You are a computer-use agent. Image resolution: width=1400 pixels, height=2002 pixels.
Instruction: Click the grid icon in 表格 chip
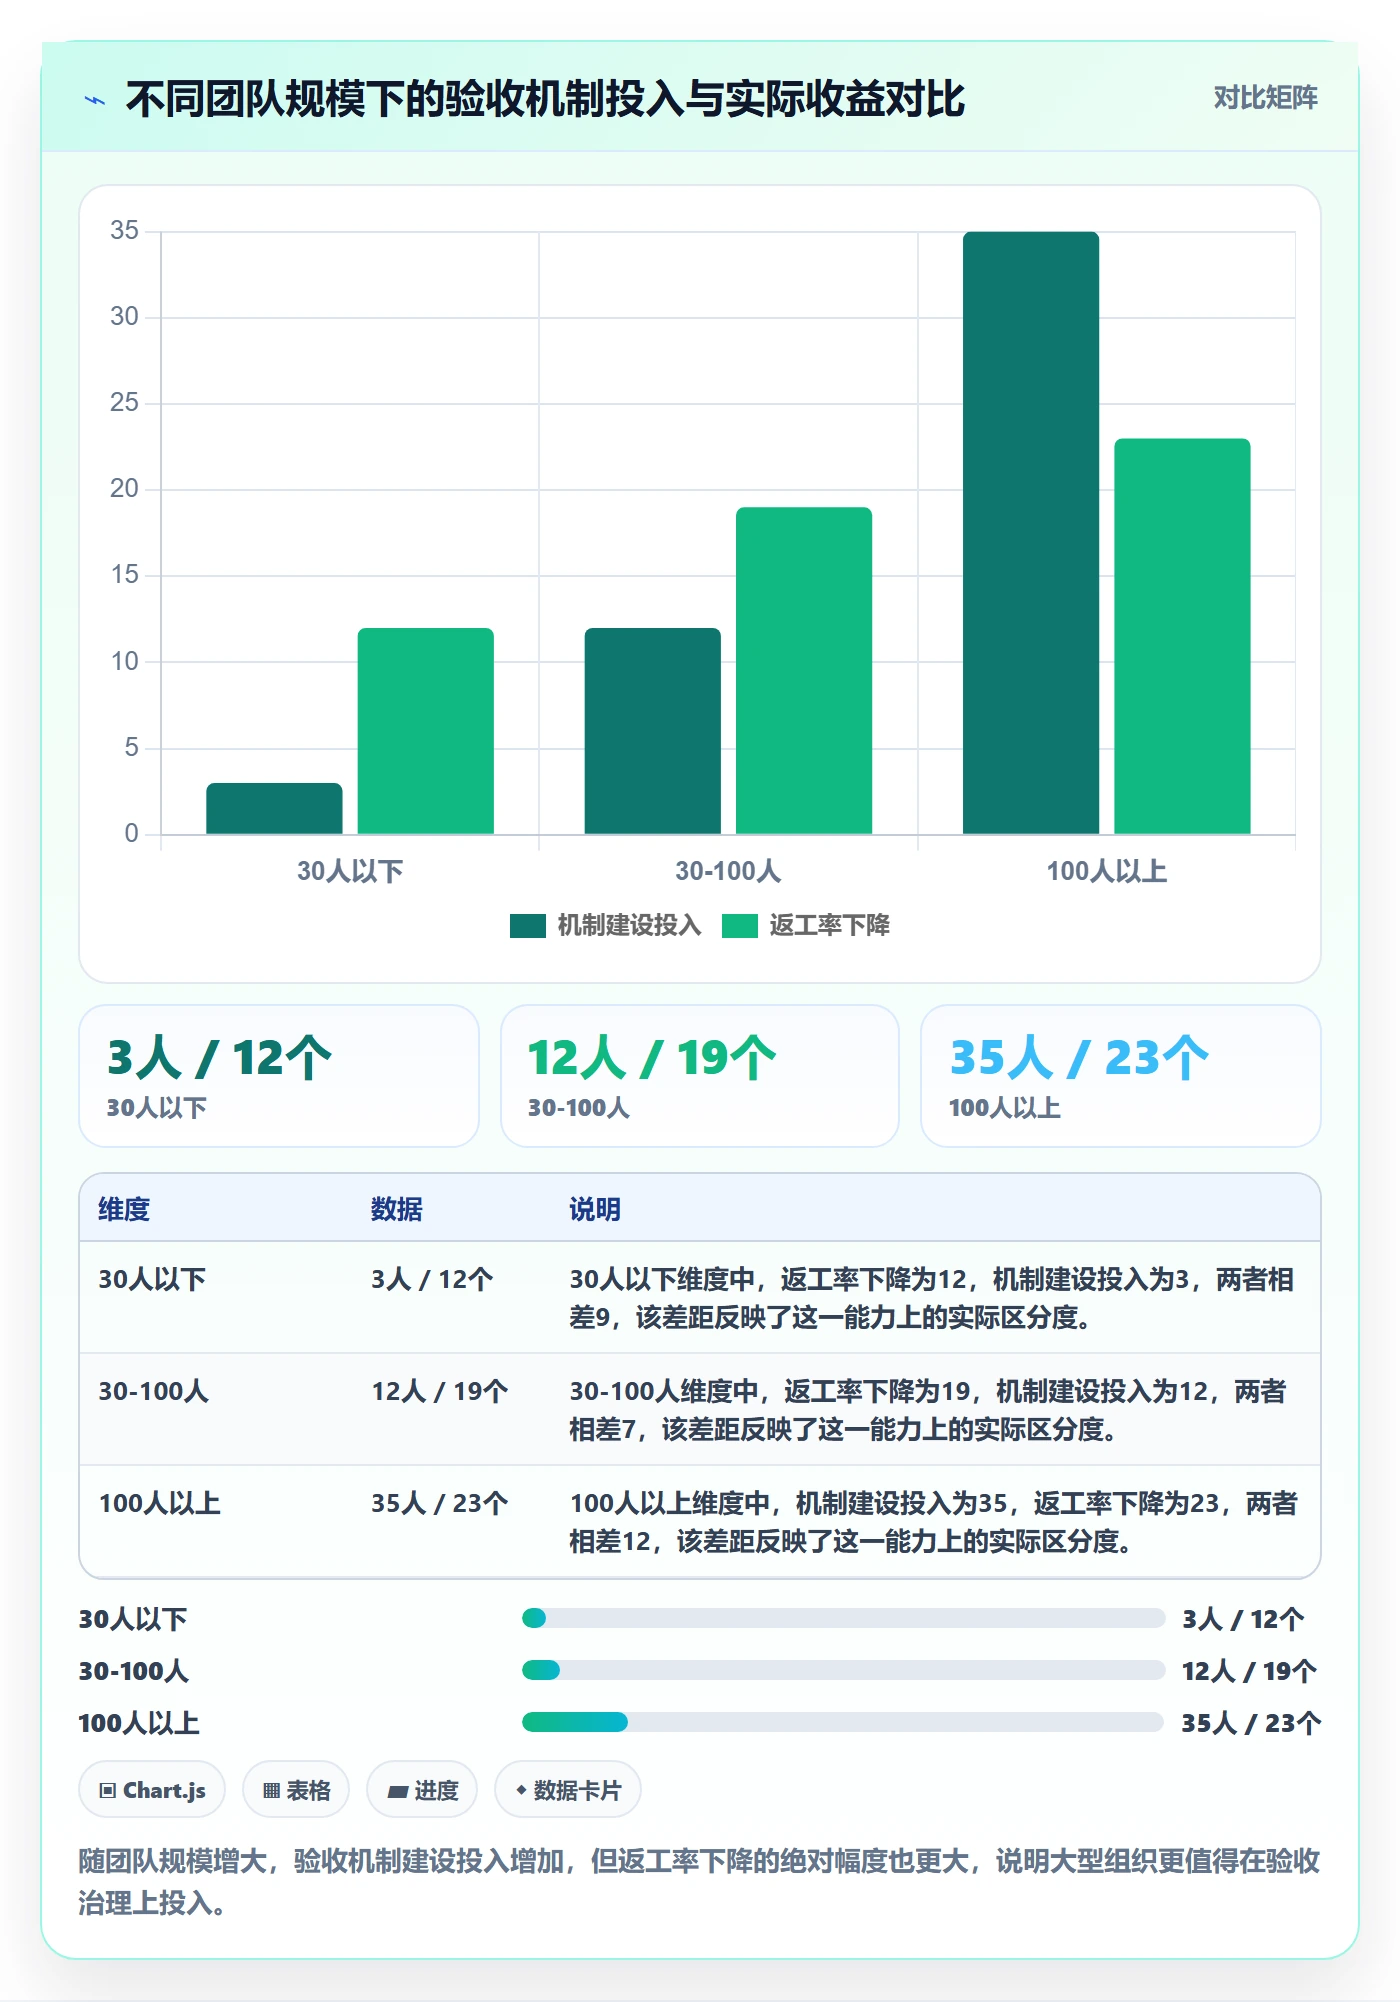click(x=271, y=1791)
